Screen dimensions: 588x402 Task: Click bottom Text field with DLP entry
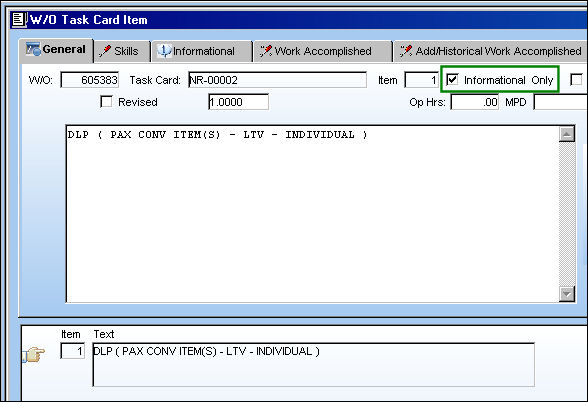(314, 364)
